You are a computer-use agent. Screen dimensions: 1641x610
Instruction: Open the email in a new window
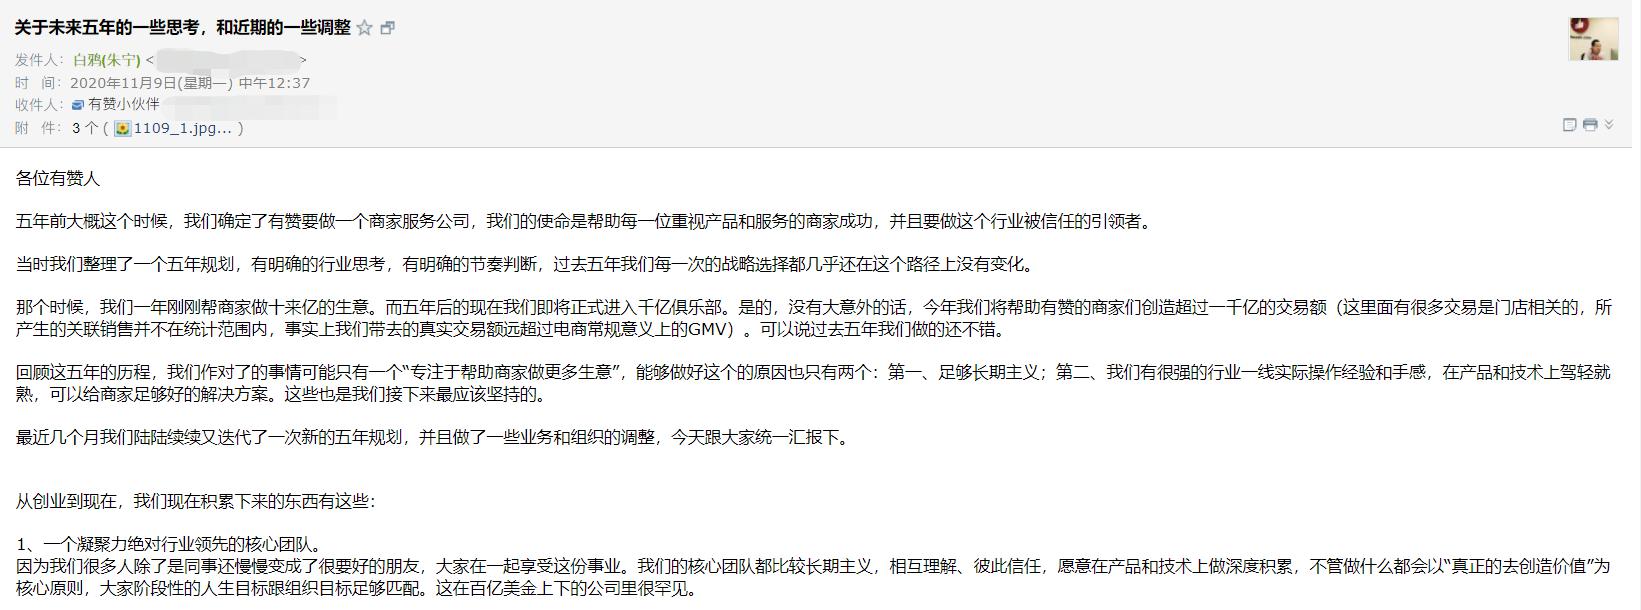coord(388,28)
